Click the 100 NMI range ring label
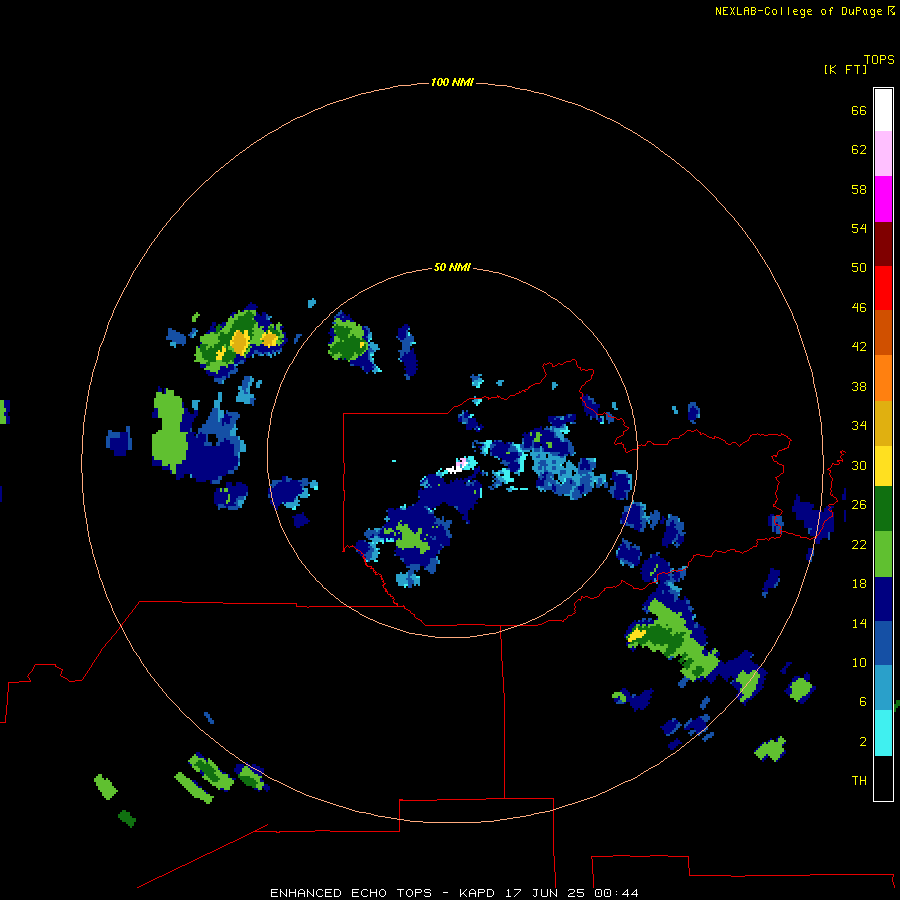This screenshot has height=900, width=900. (x=452, y=82)
